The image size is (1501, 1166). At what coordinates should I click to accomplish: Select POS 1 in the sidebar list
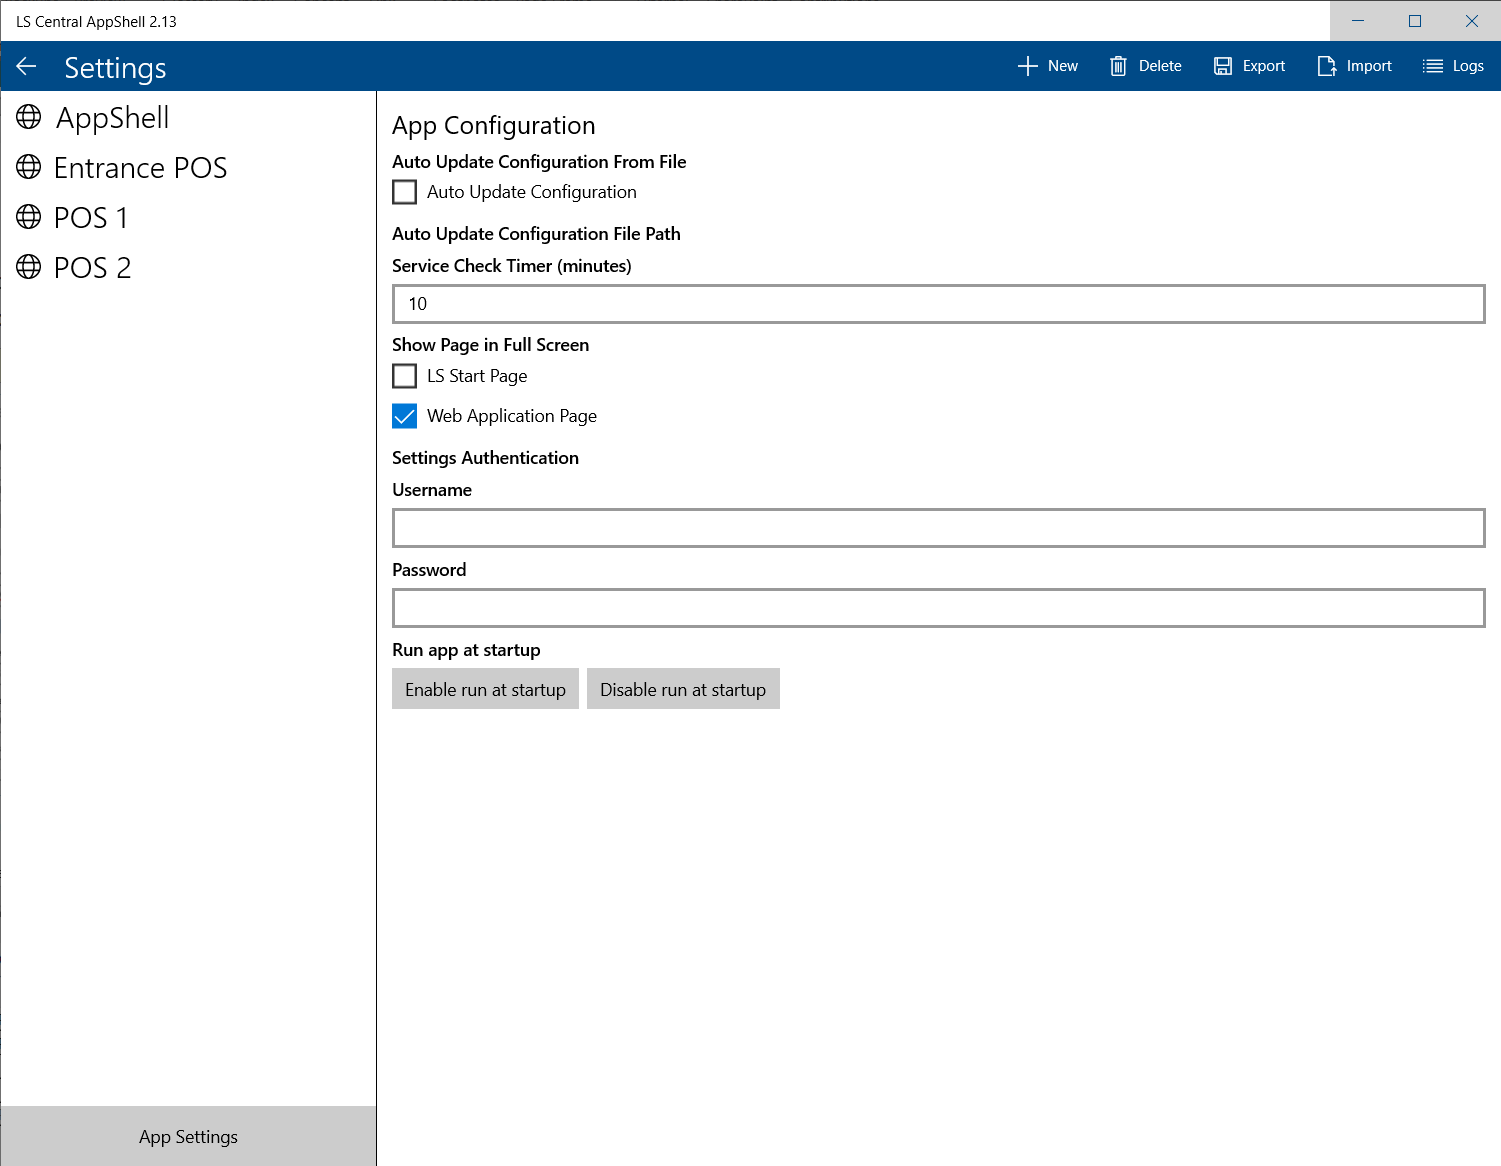click(x=91, y=218)
